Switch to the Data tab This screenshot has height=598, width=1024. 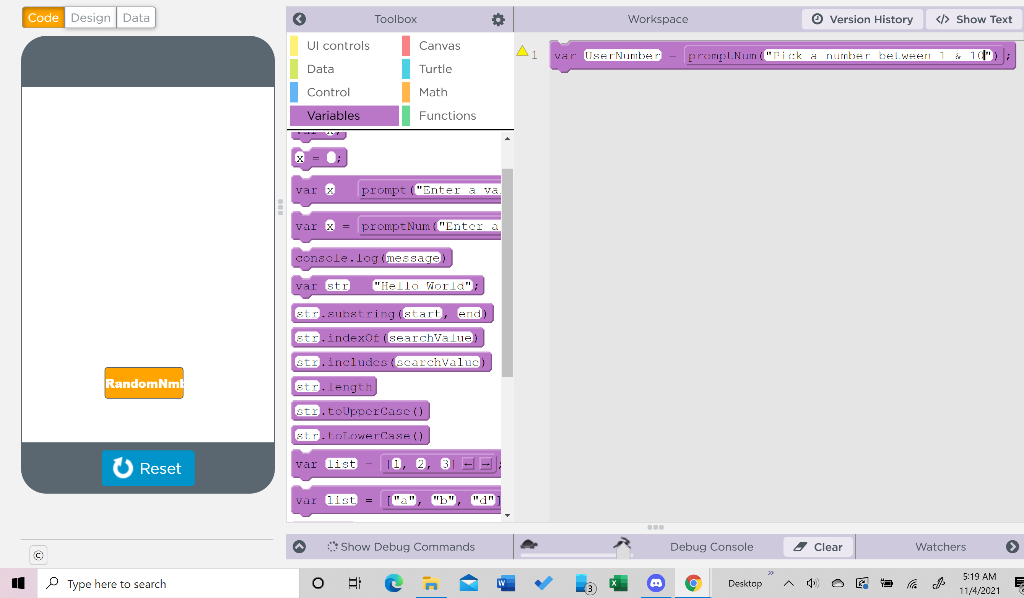pyautogui.click(x=135, y=17)
